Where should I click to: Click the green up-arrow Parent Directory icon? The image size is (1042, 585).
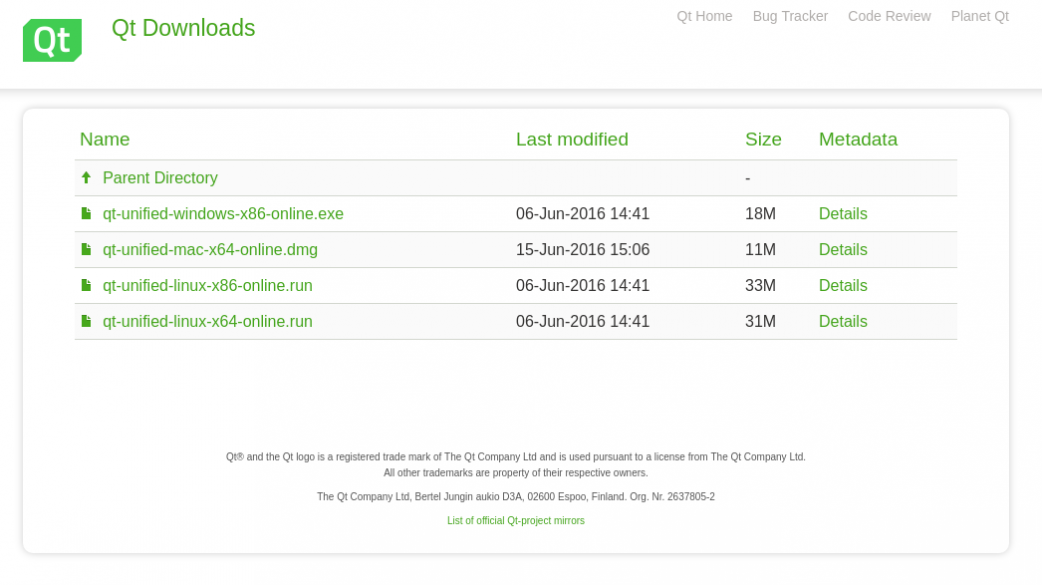[86, 178]
